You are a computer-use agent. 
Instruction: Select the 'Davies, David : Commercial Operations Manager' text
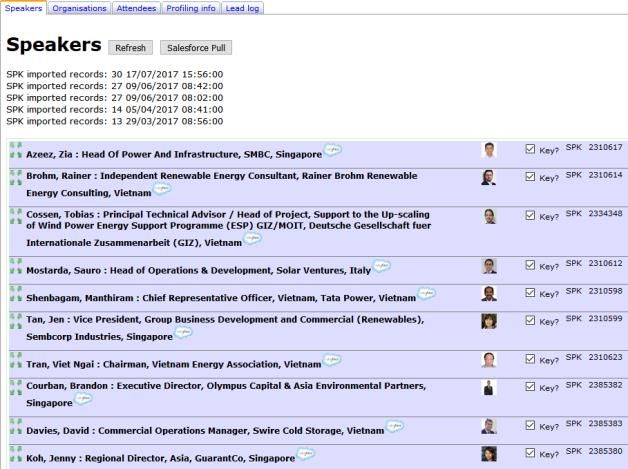point(205,431)
